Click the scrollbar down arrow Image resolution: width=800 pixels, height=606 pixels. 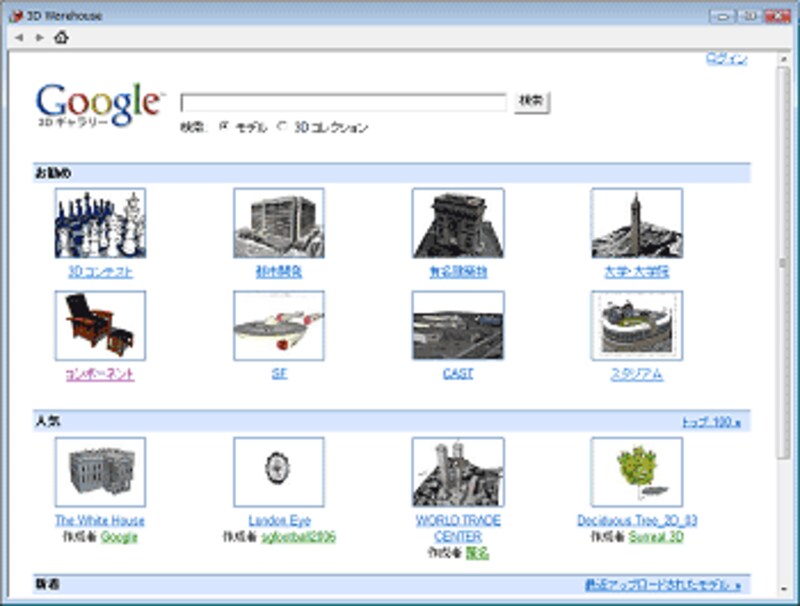coord(784,589)
